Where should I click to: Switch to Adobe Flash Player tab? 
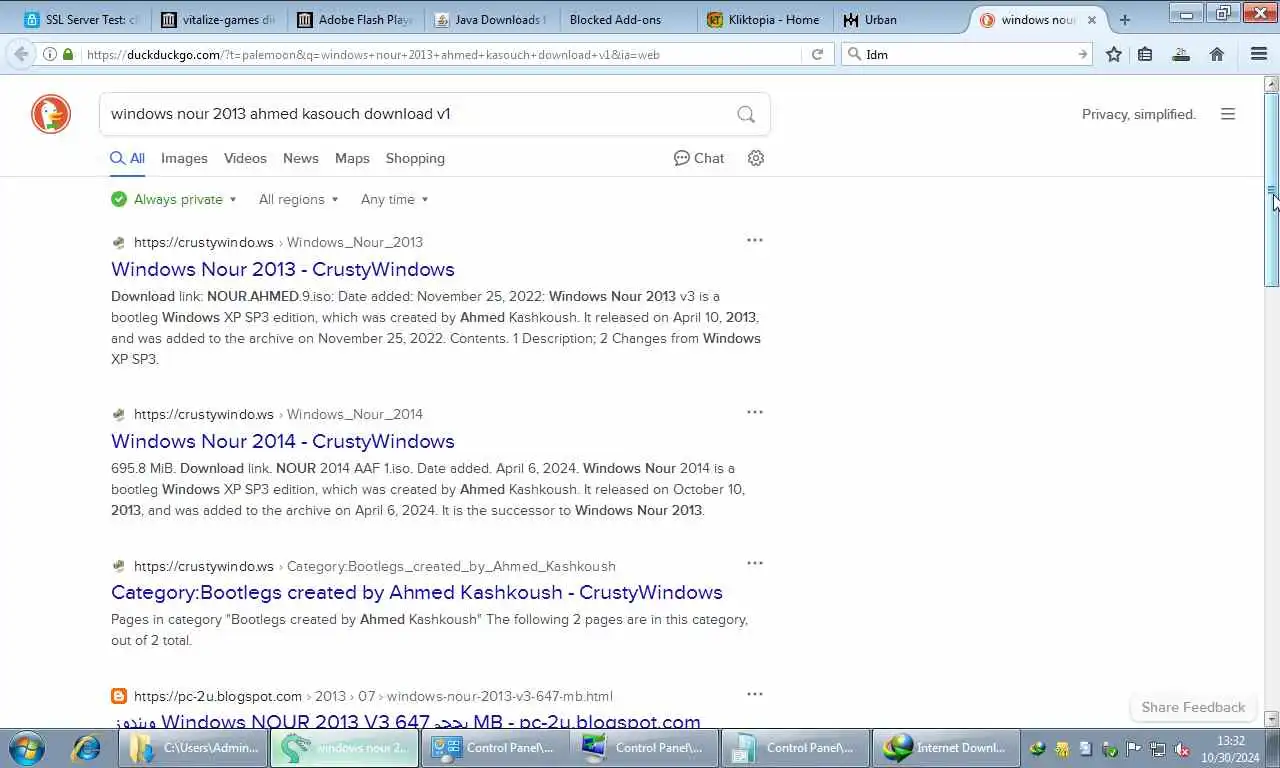pyautogui.click(x=354, y=19)
